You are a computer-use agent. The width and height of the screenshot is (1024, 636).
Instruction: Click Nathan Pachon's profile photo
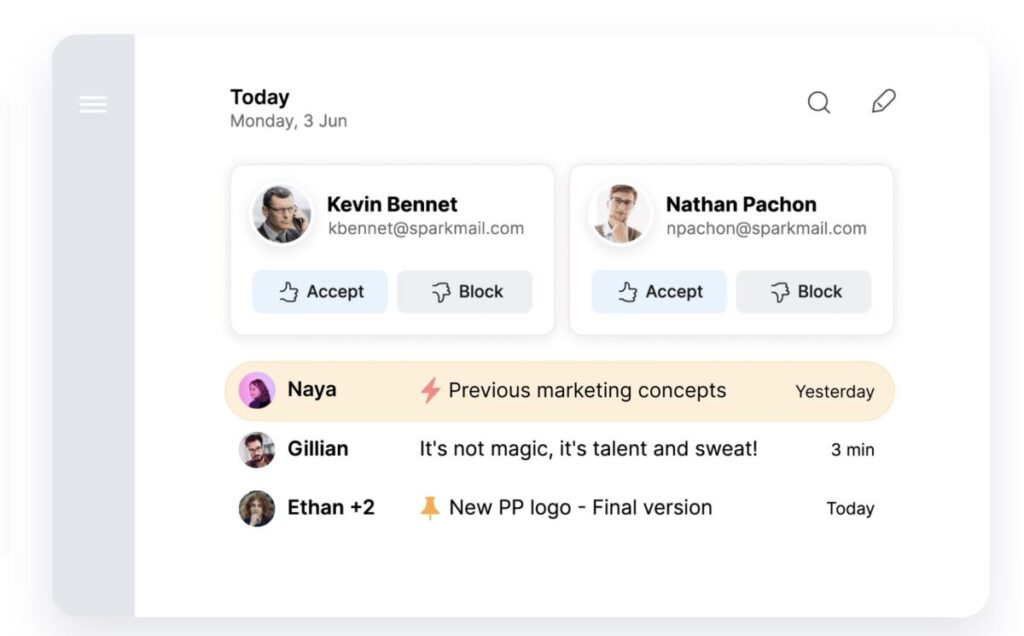click(x=620, y=214)
